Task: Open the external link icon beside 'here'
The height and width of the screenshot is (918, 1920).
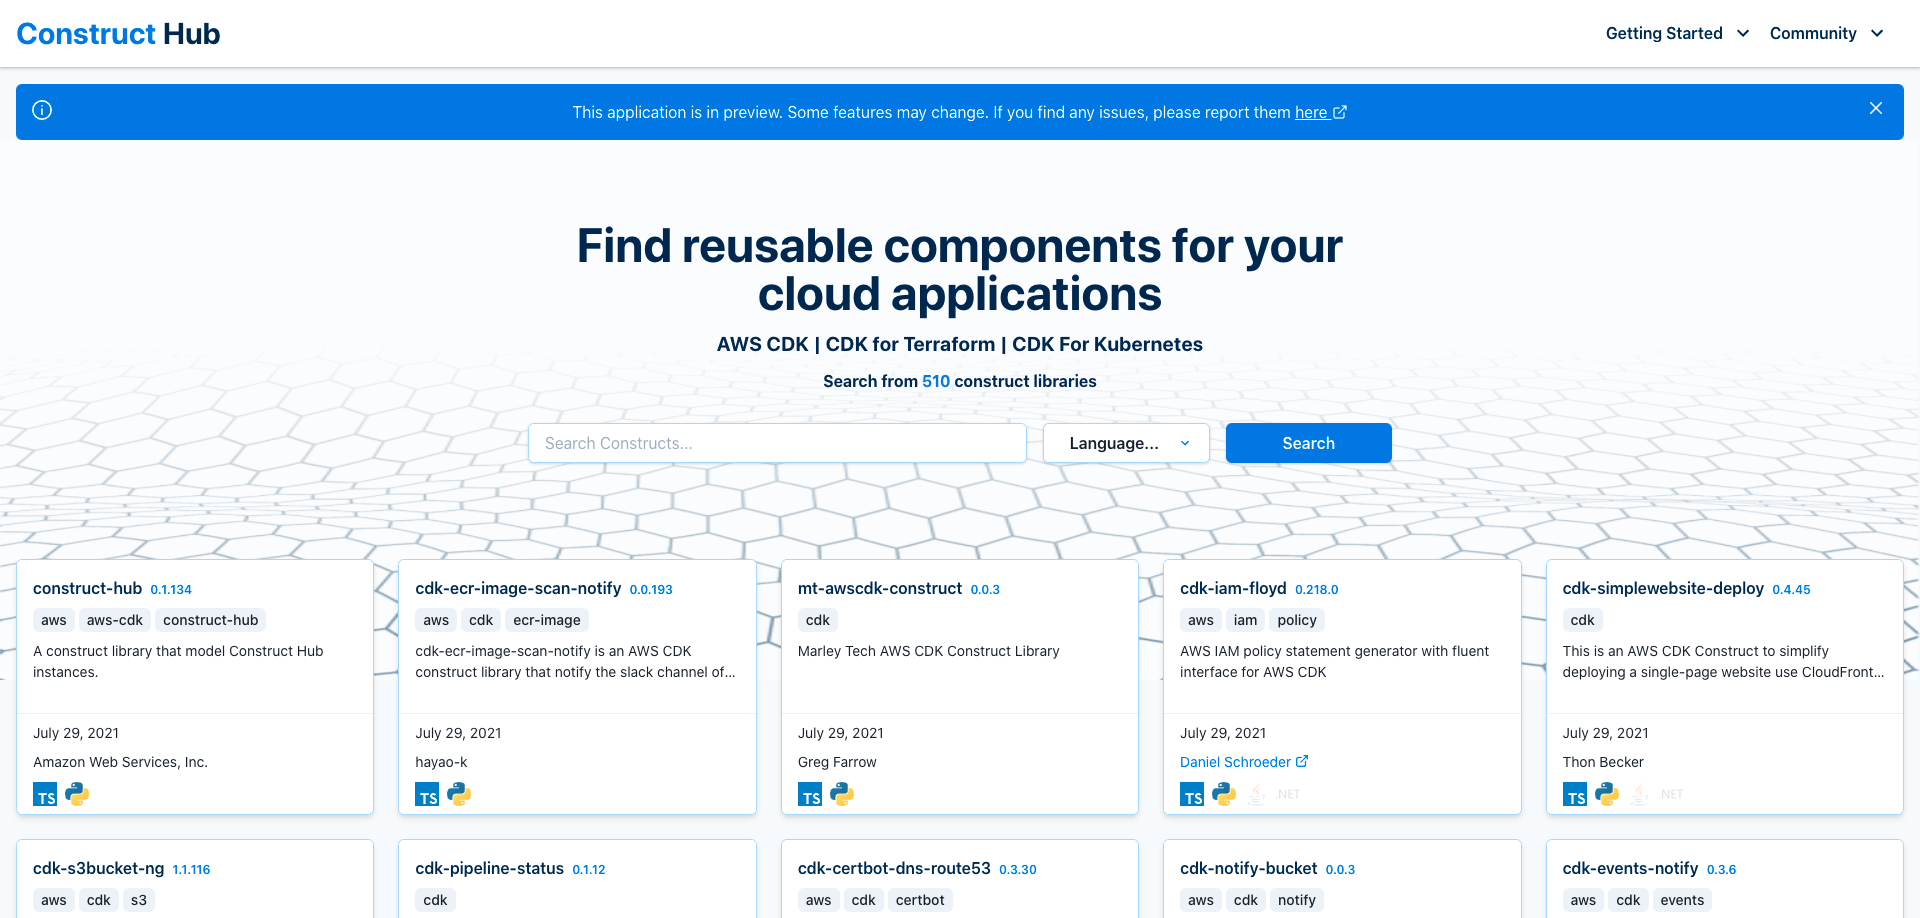Action: pos(1340,112)
